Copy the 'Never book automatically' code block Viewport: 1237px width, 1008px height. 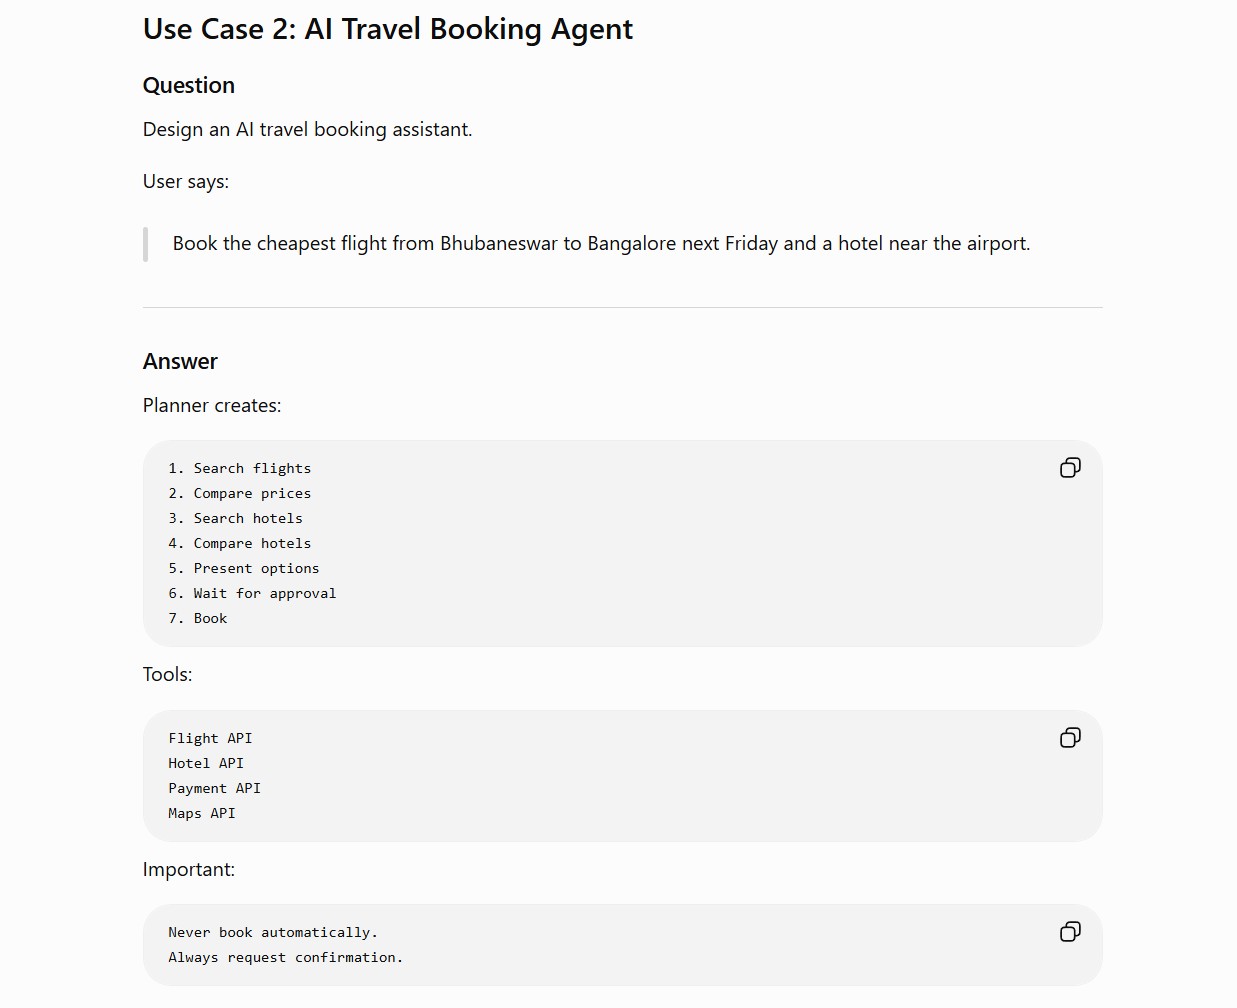[1070, 932]
